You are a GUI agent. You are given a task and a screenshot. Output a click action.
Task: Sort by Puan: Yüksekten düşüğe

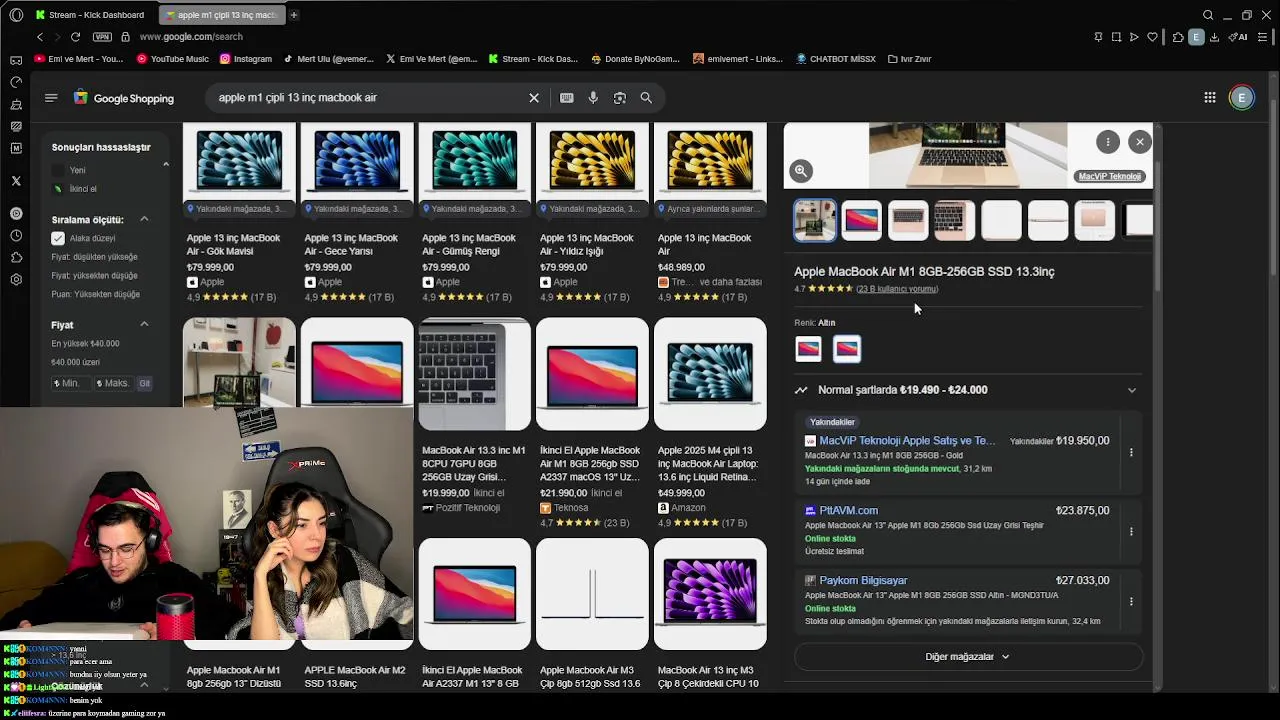[96, 295]
